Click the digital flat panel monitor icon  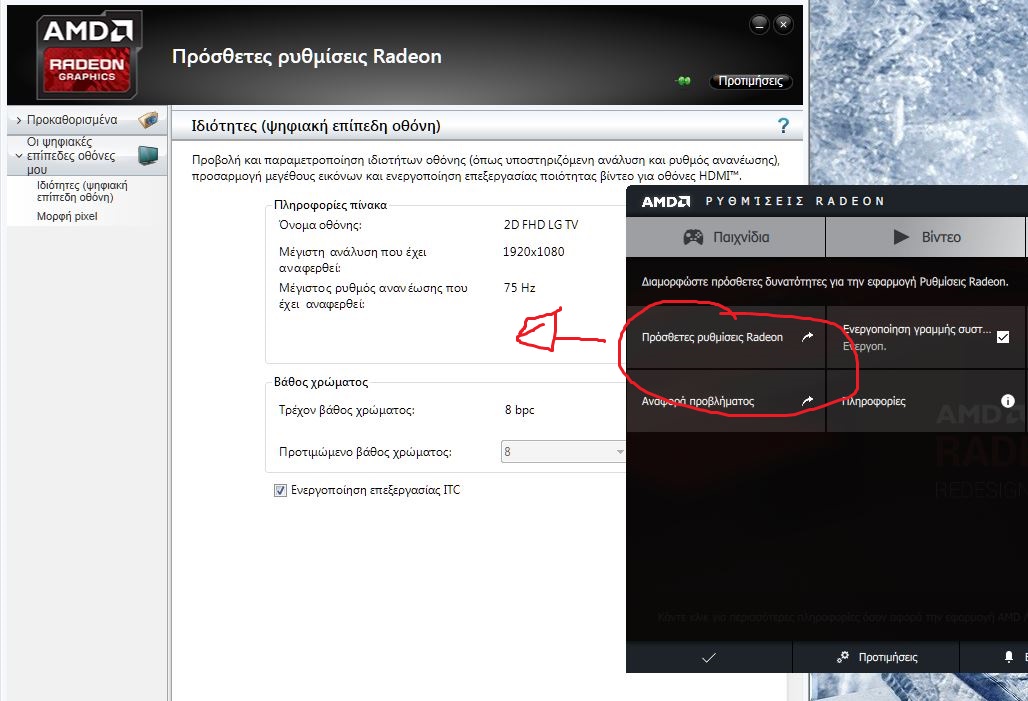tap(149, 155)
